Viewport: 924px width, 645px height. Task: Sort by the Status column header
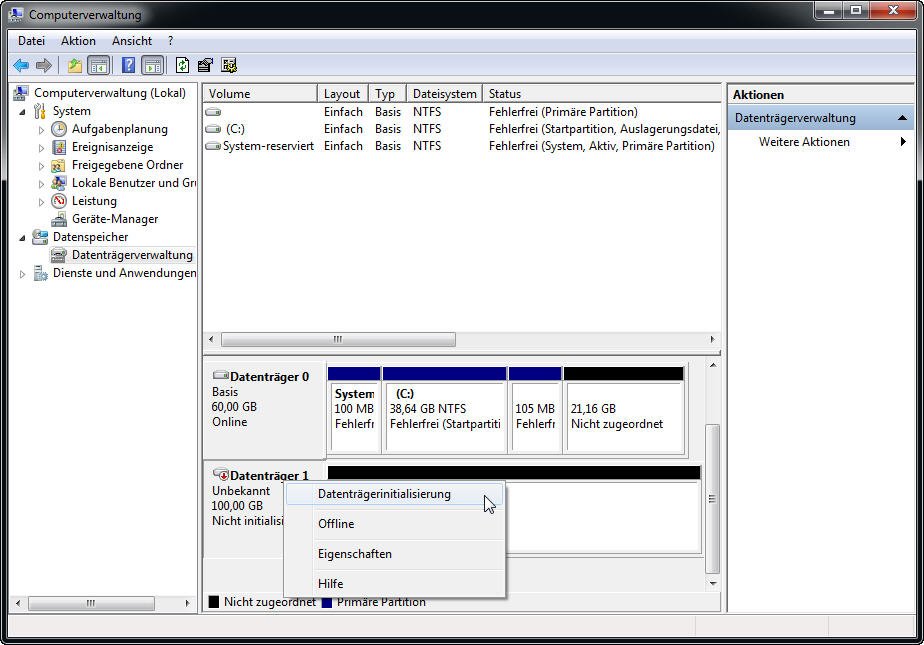[602, 94]
